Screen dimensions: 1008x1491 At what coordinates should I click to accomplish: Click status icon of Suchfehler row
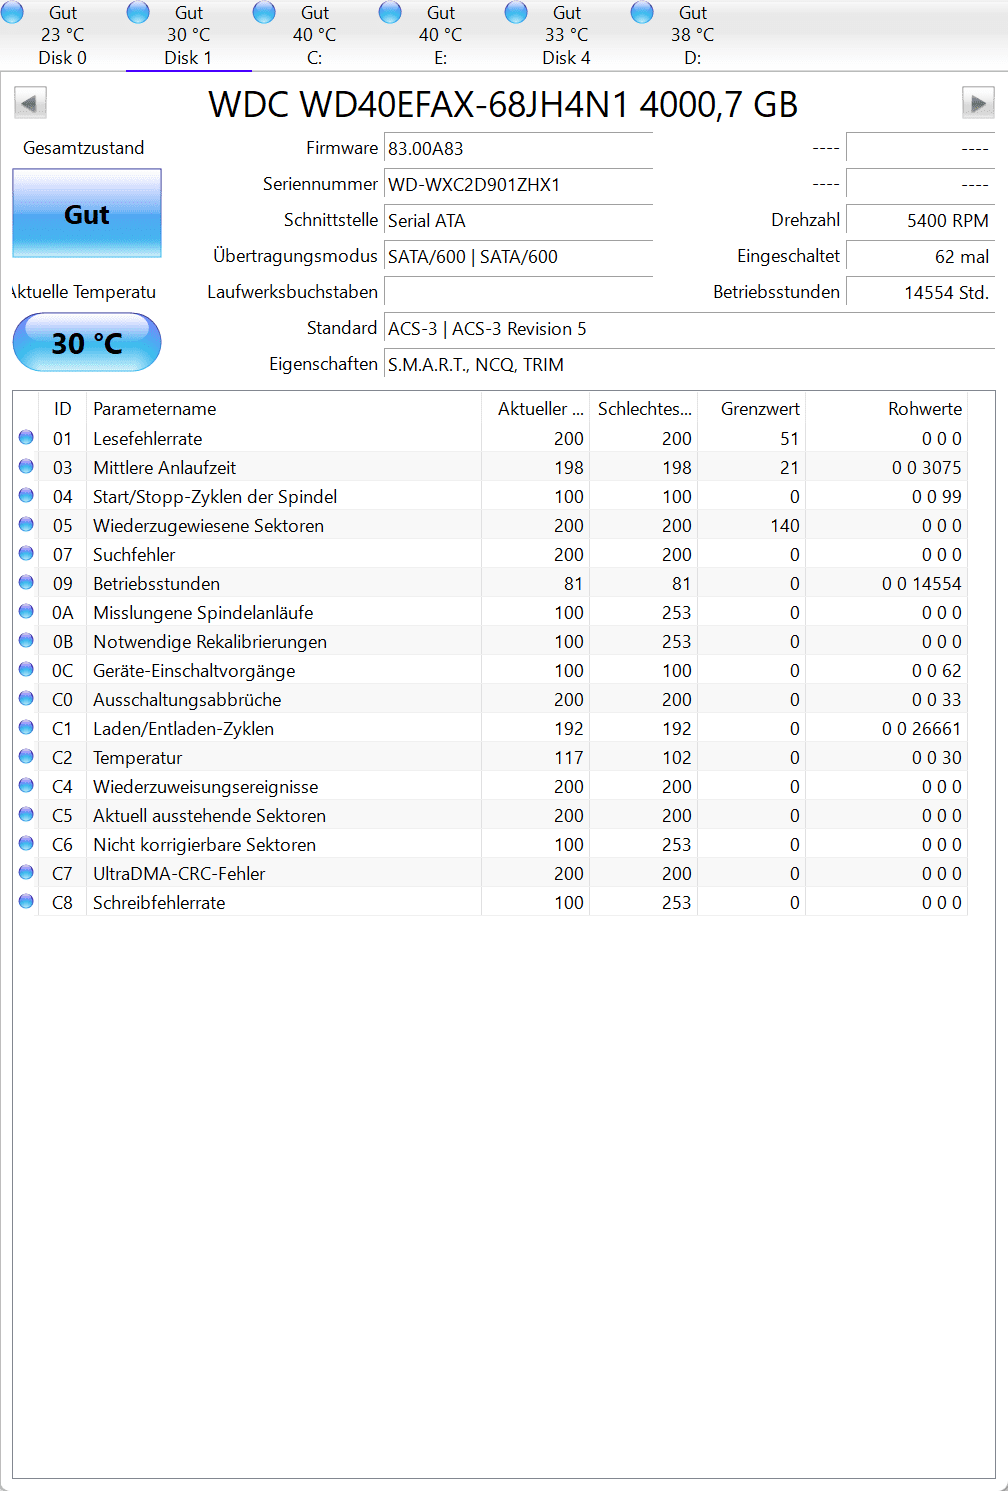pyautogui.click(x=26, y=553)
